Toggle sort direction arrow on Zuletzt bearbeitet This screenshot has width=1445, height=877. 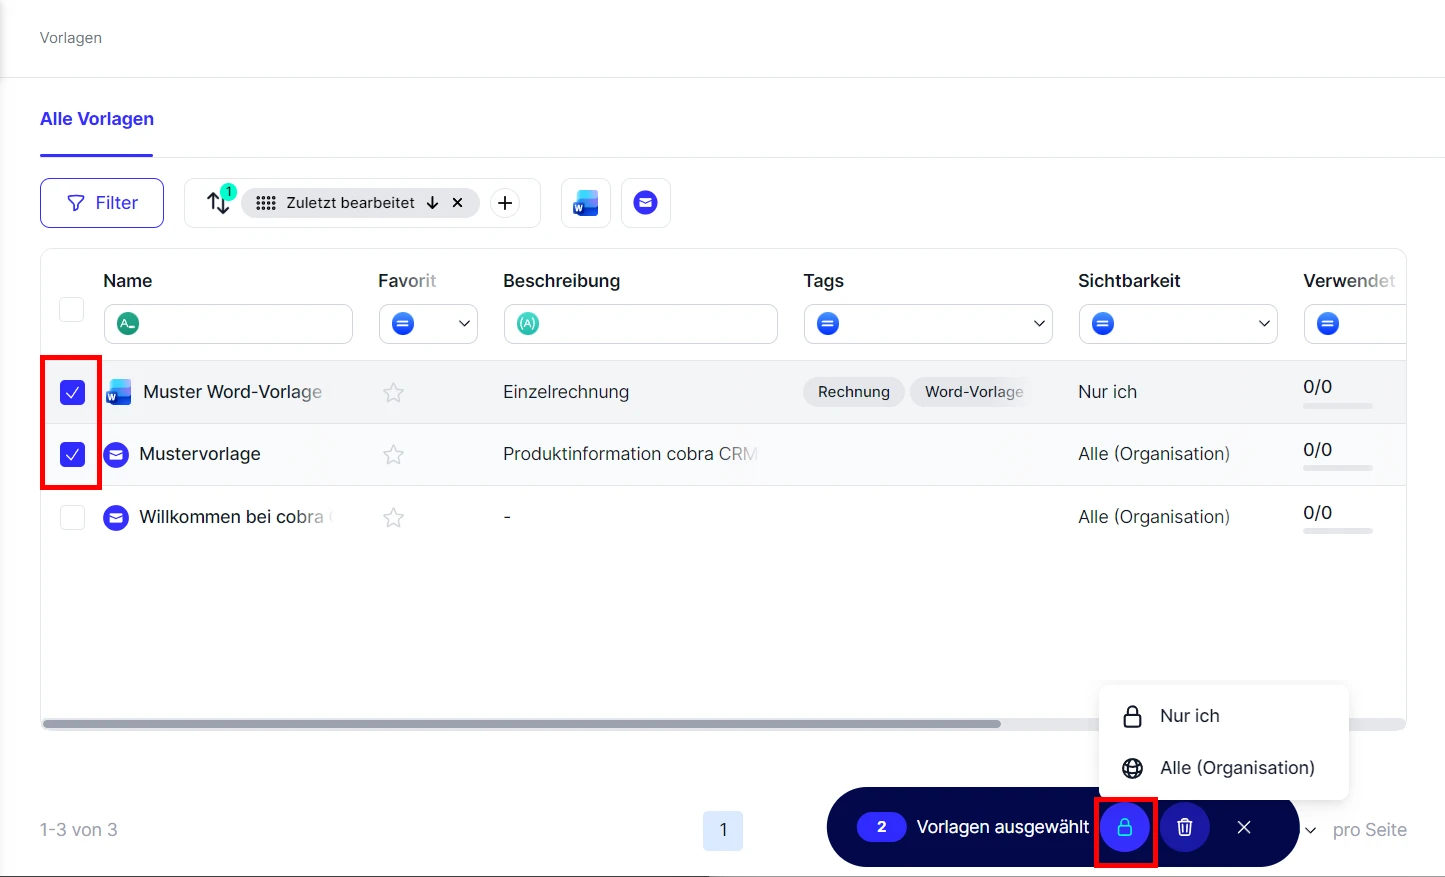point(433,203)
